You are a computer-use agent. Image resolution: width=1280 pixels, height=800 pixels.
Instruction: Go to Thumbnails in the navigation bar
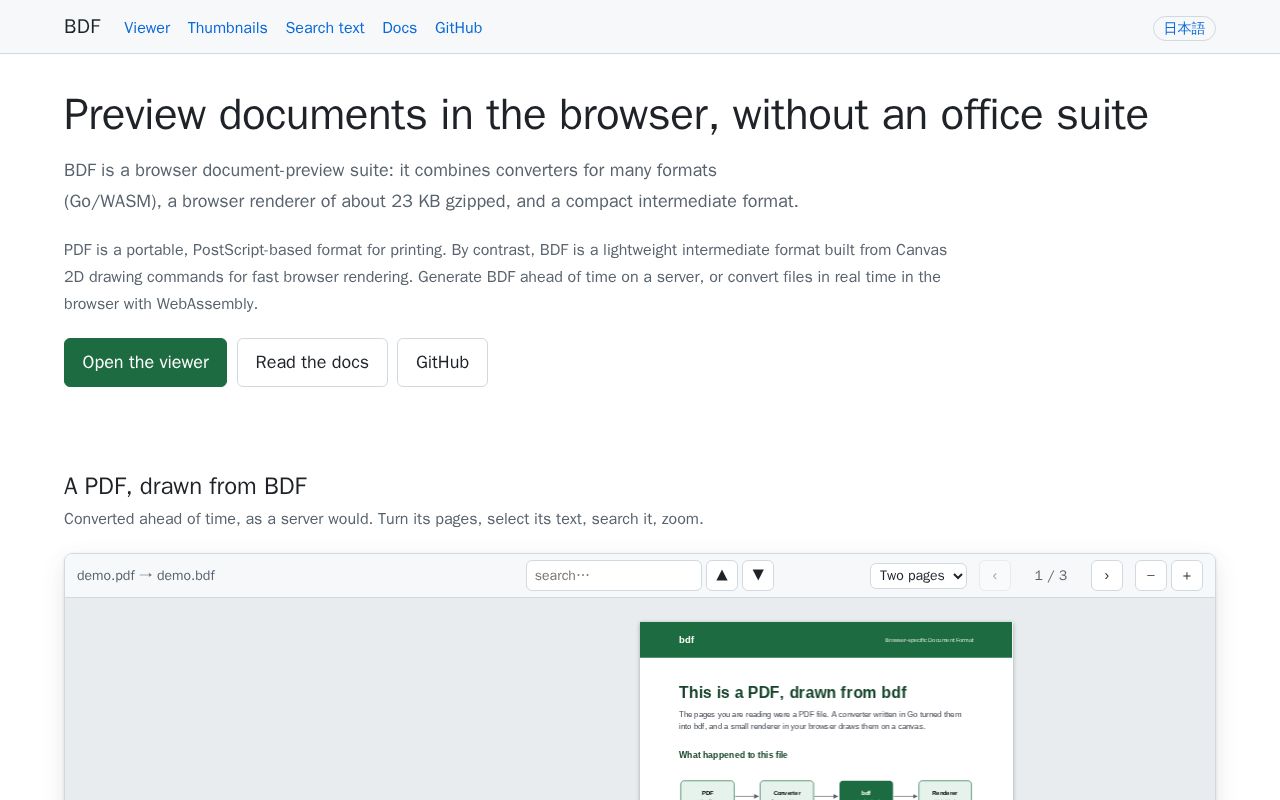[x=227, y=28]
